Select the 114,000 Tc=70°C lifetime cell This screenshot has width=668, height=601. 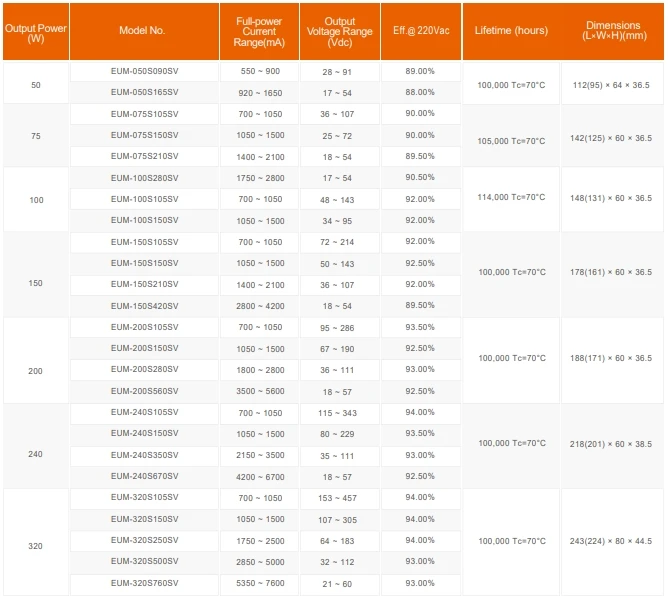coord(511,199)
